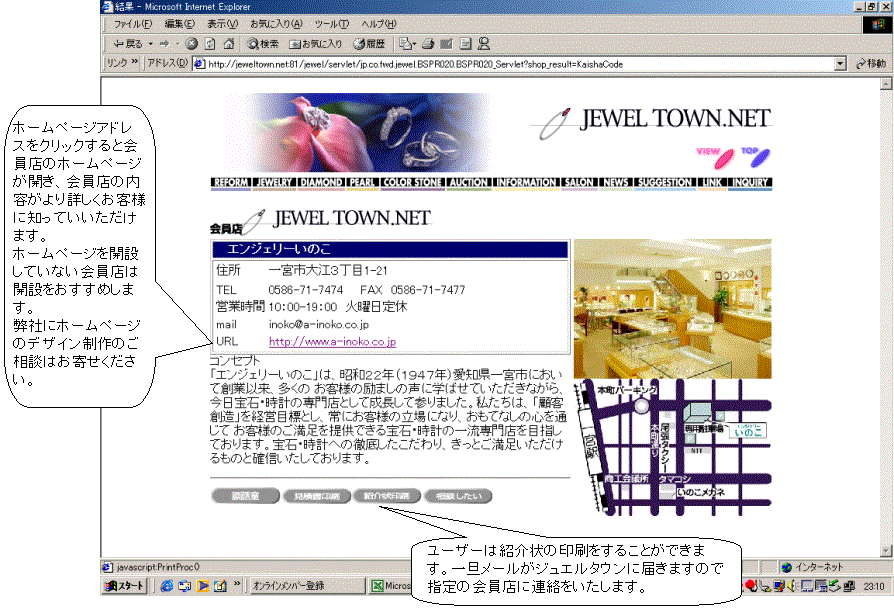Click the 見積書印刷 button
This screenshot has width=894, height=611.
point(316,496)
